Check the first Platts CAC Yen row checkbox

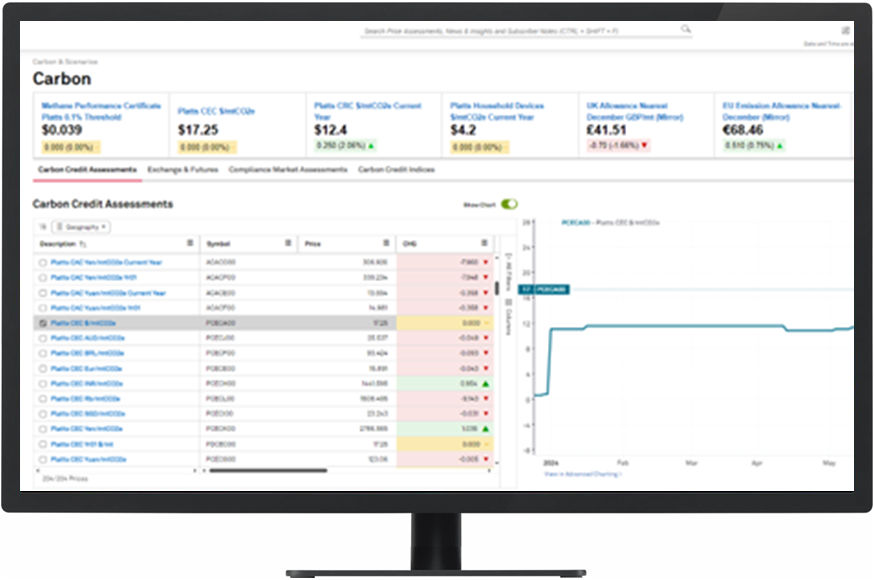pyautogui.click(x=42, y=263)
